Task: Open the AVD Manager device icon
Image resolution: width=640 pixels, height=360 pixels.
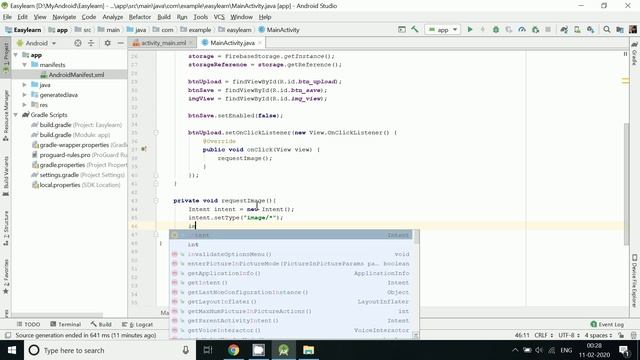Action: 577,29
